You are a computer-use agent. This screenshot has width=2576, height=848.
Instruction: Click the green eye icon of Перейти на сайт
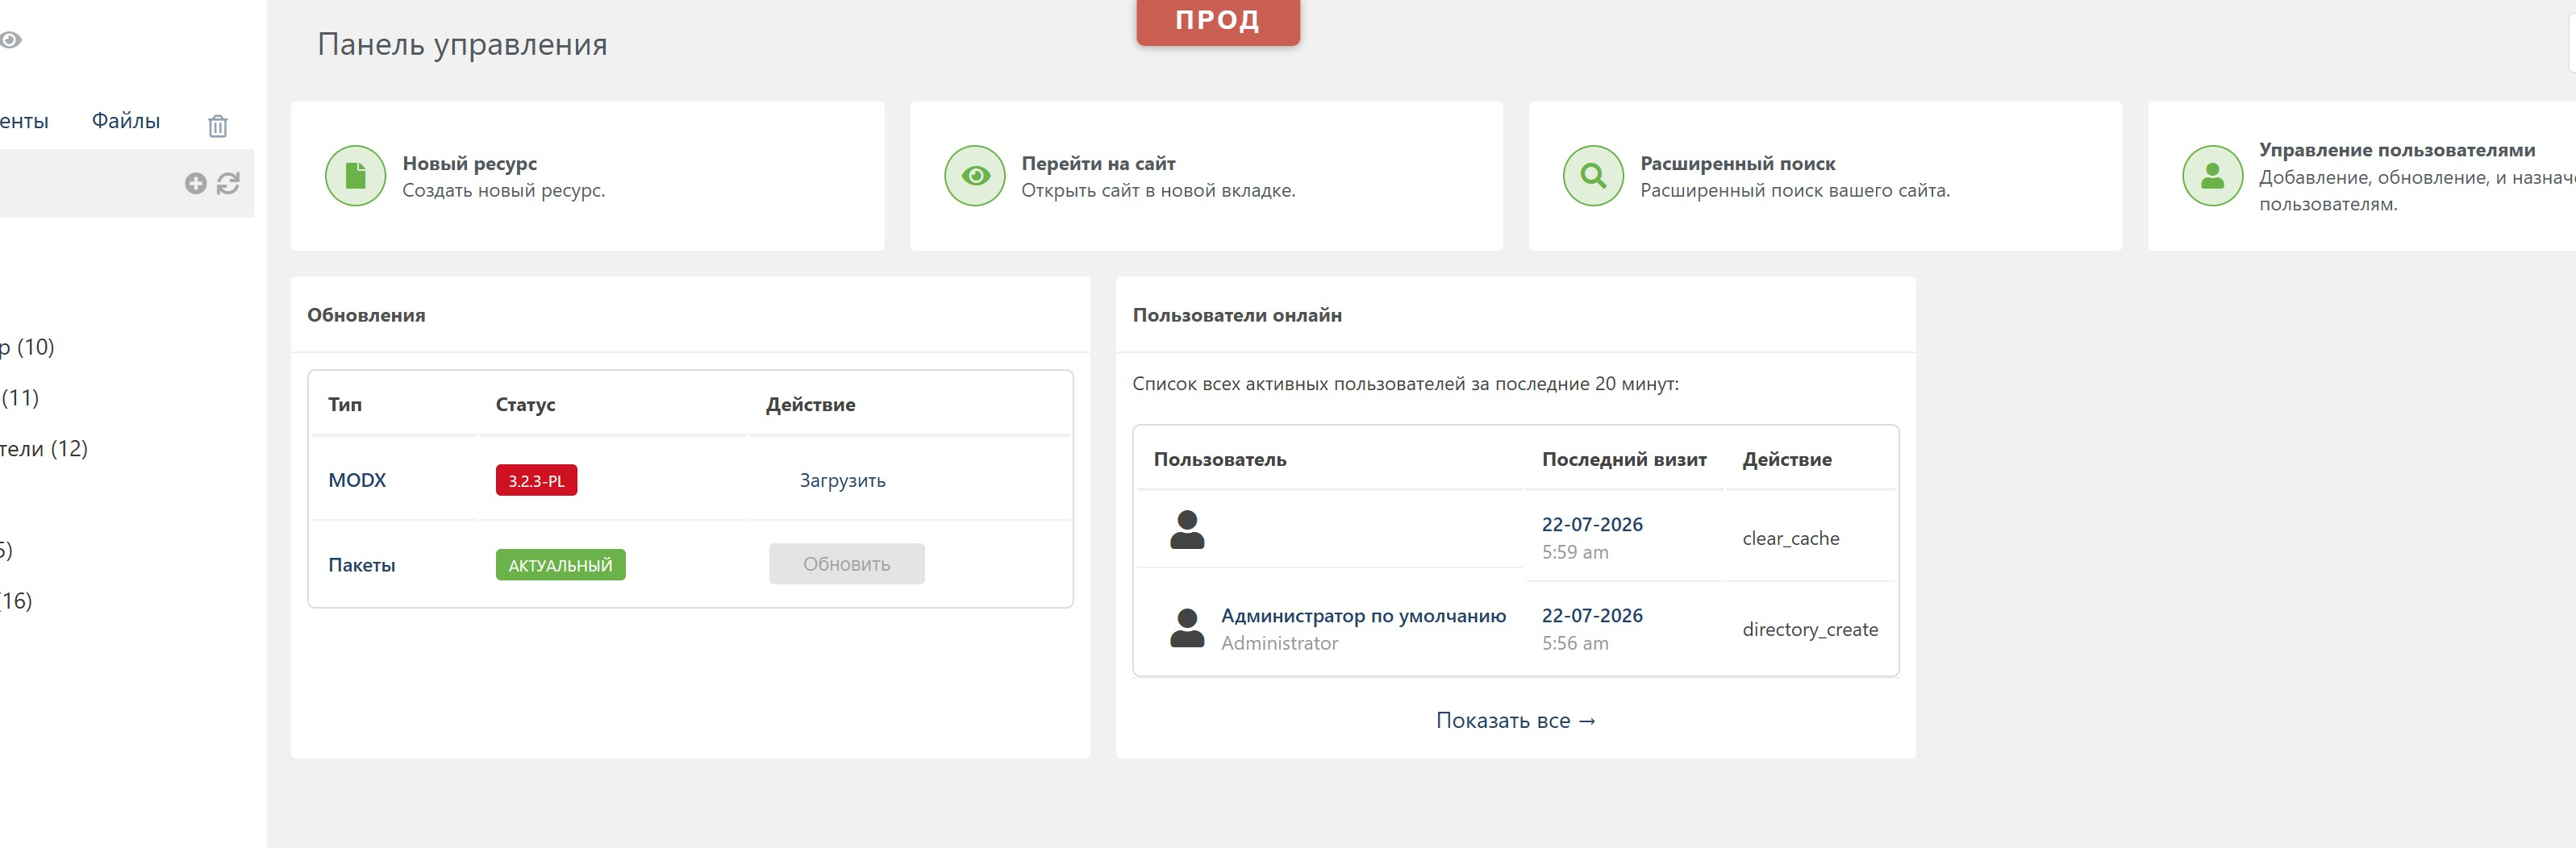coord(975,176)
